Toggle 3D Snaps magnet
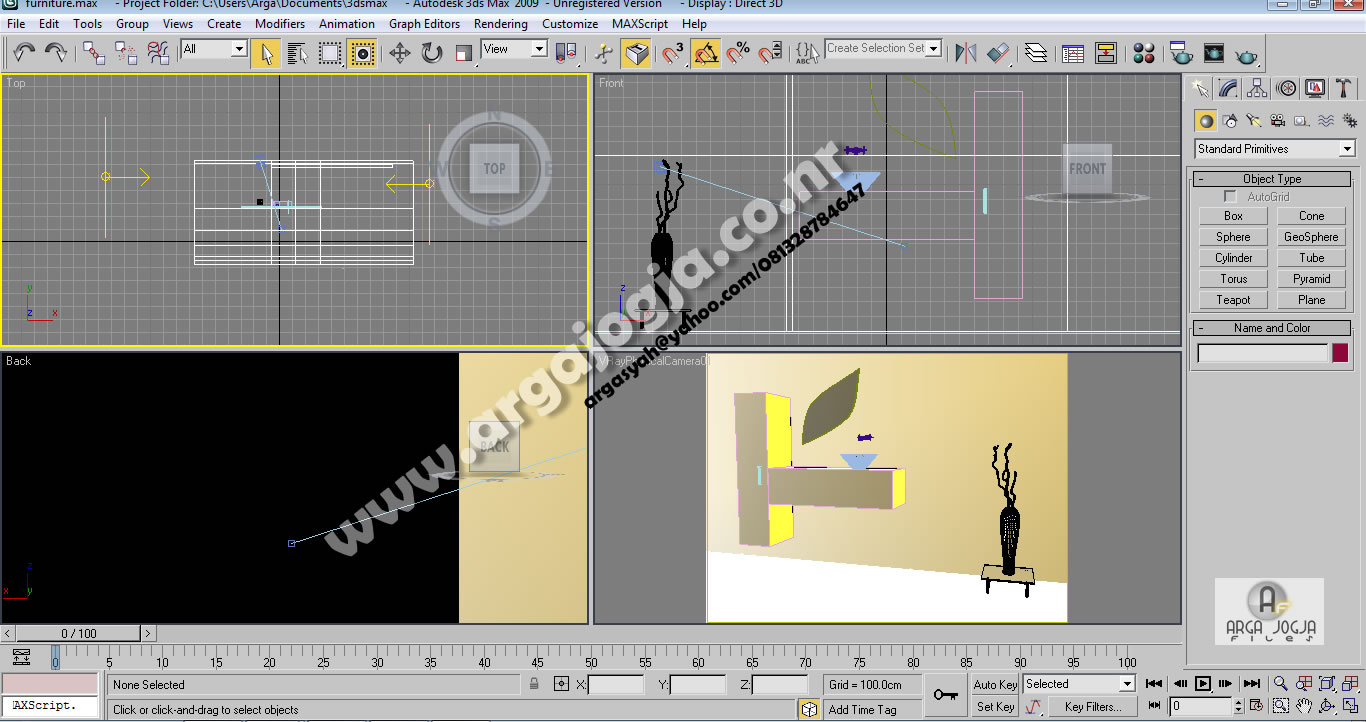1366x722 pixels. (673, 52)
